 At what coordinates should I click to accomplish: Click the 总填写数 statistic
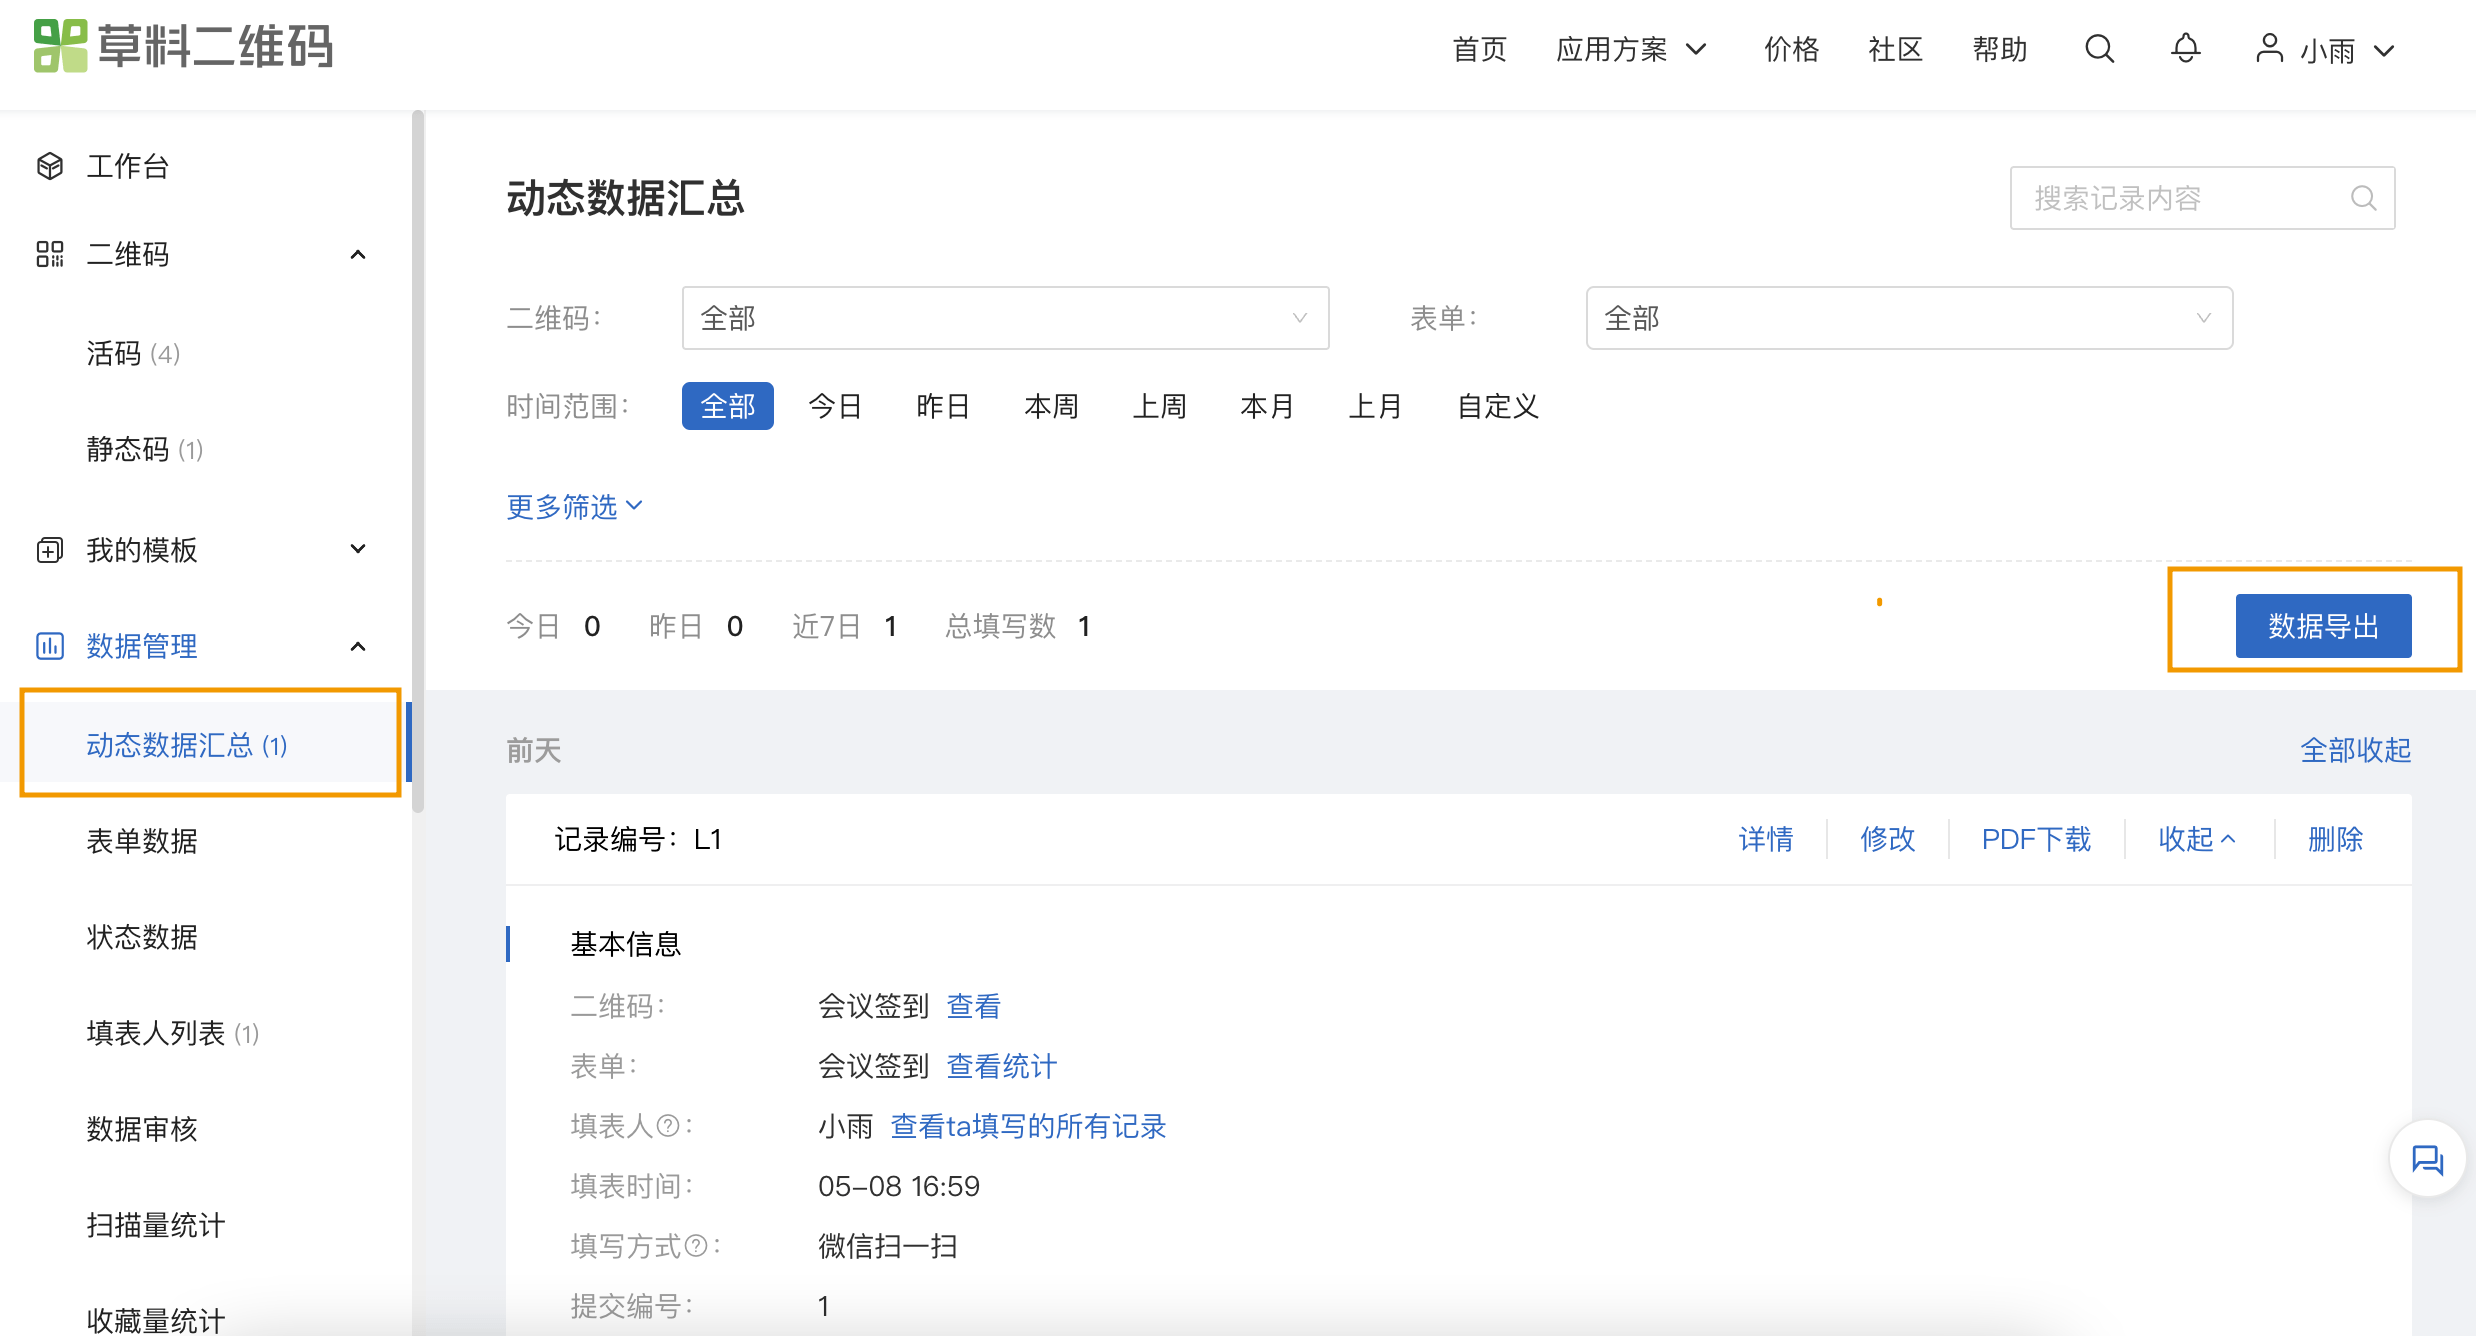tap(1018, 626)
